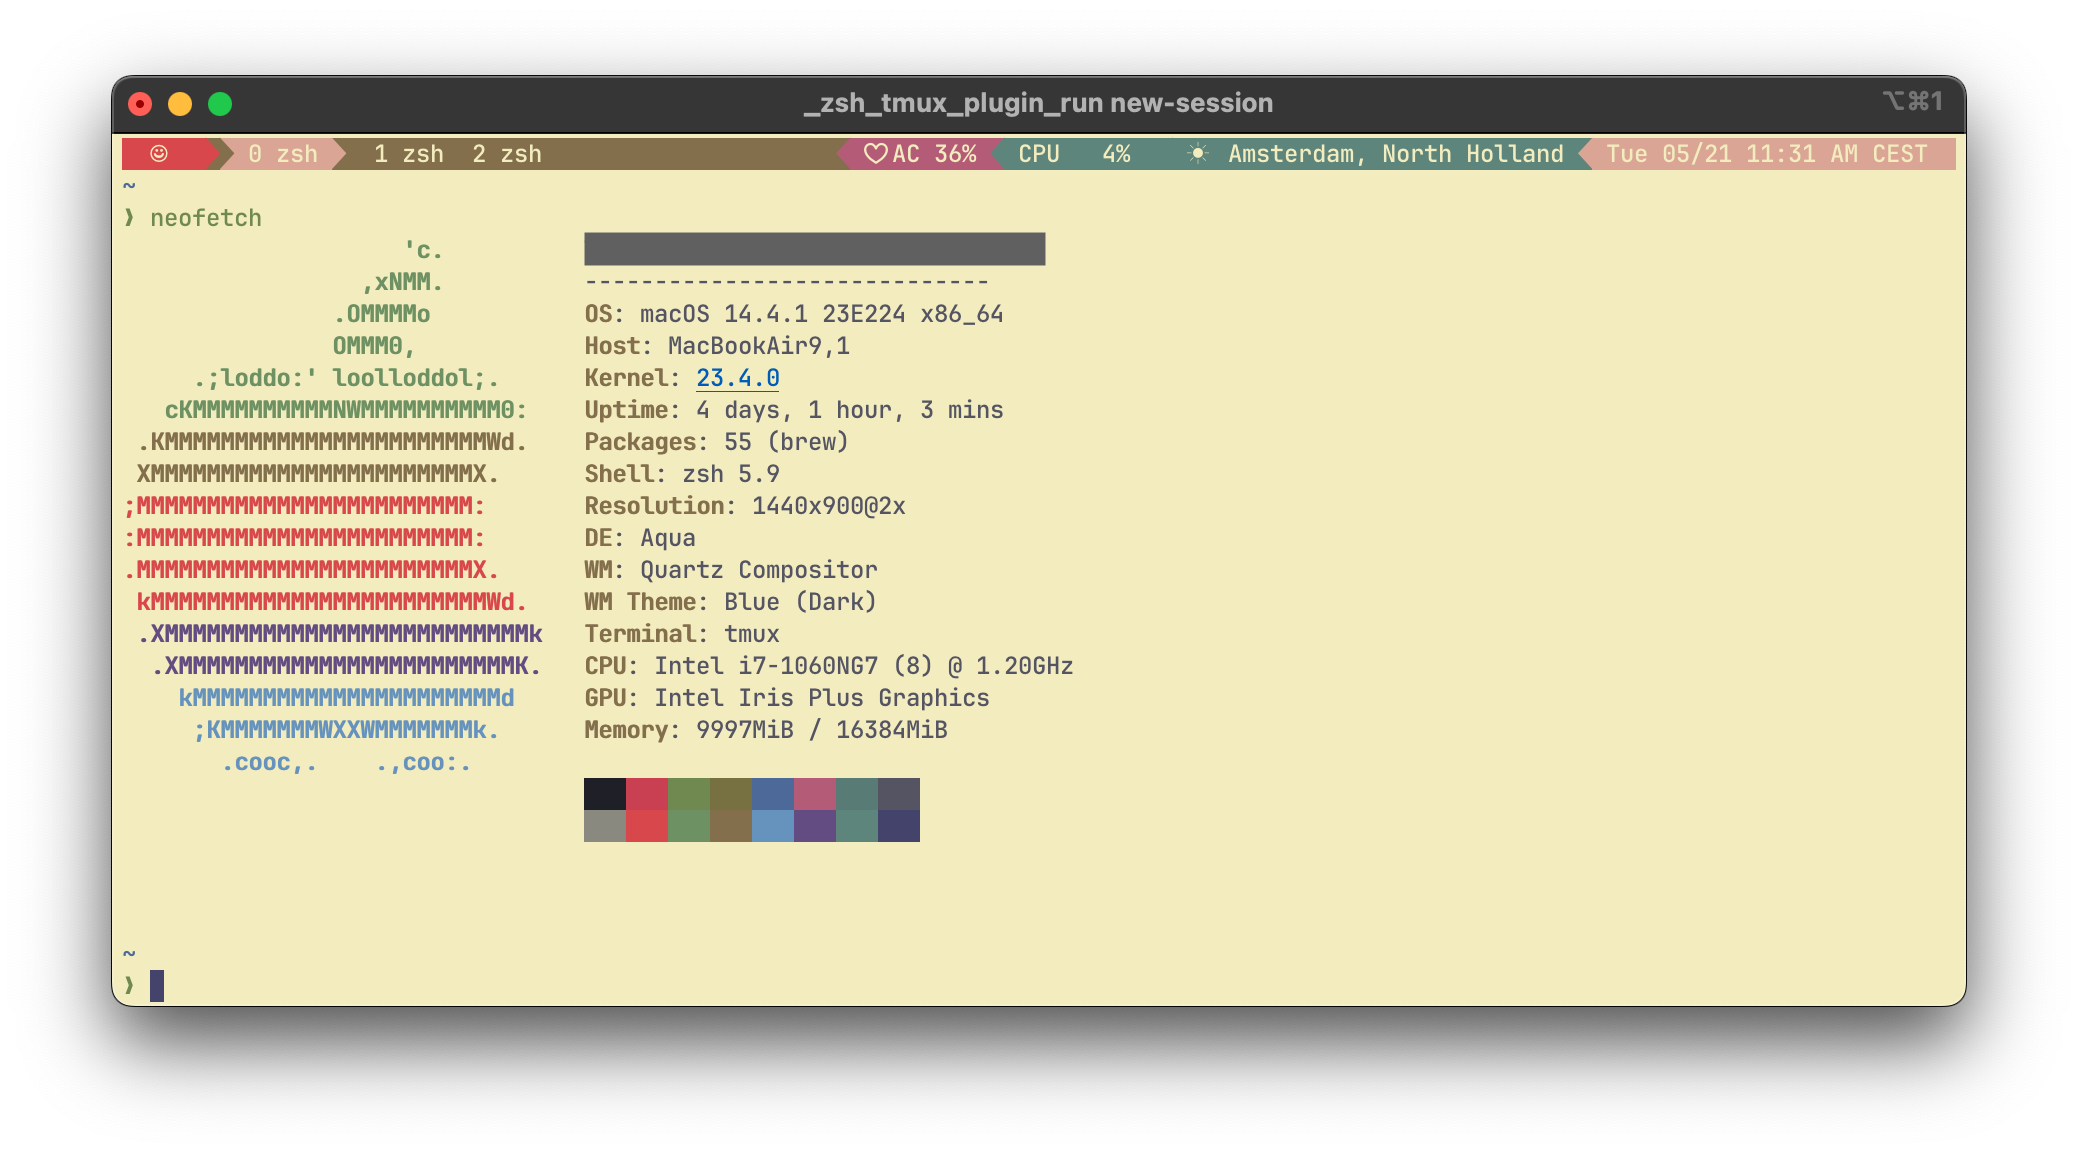Select tmux window 2 zsh
Image resolution: width=2078 pixels, height=1154 pixels.
[x=506, y=154]
